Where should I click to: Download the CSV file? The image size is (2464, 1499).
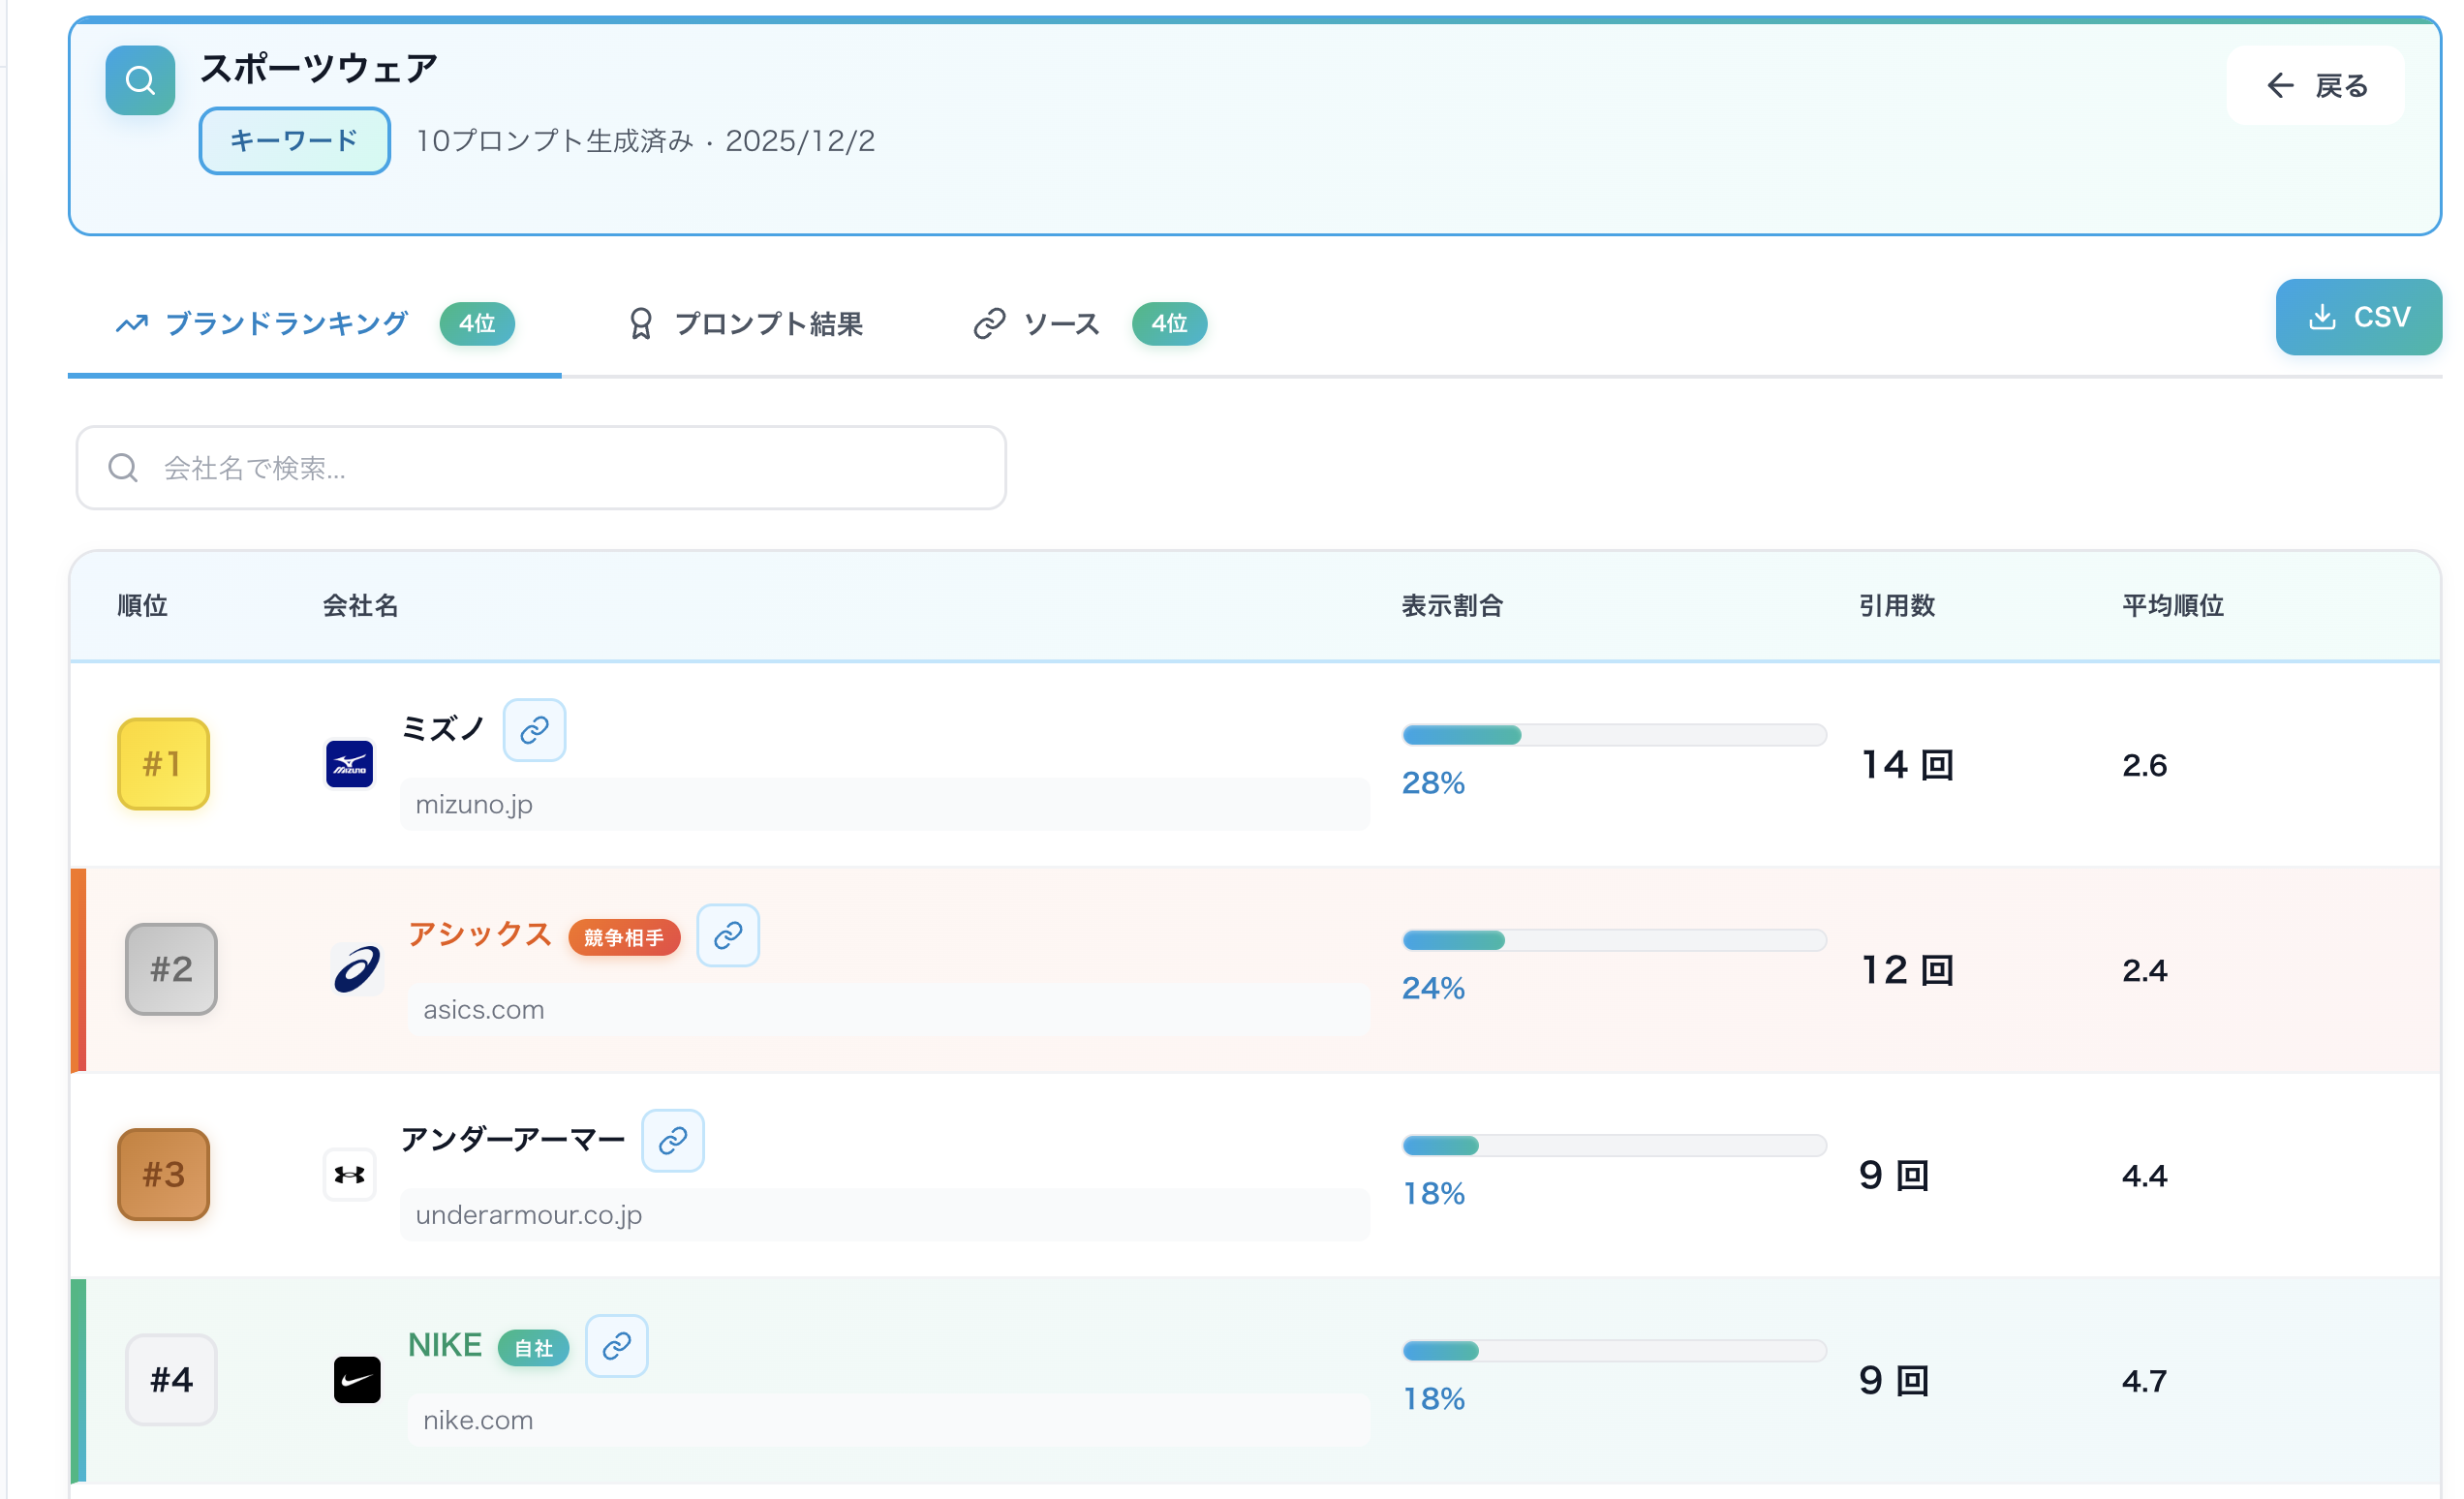[2358, 317]
